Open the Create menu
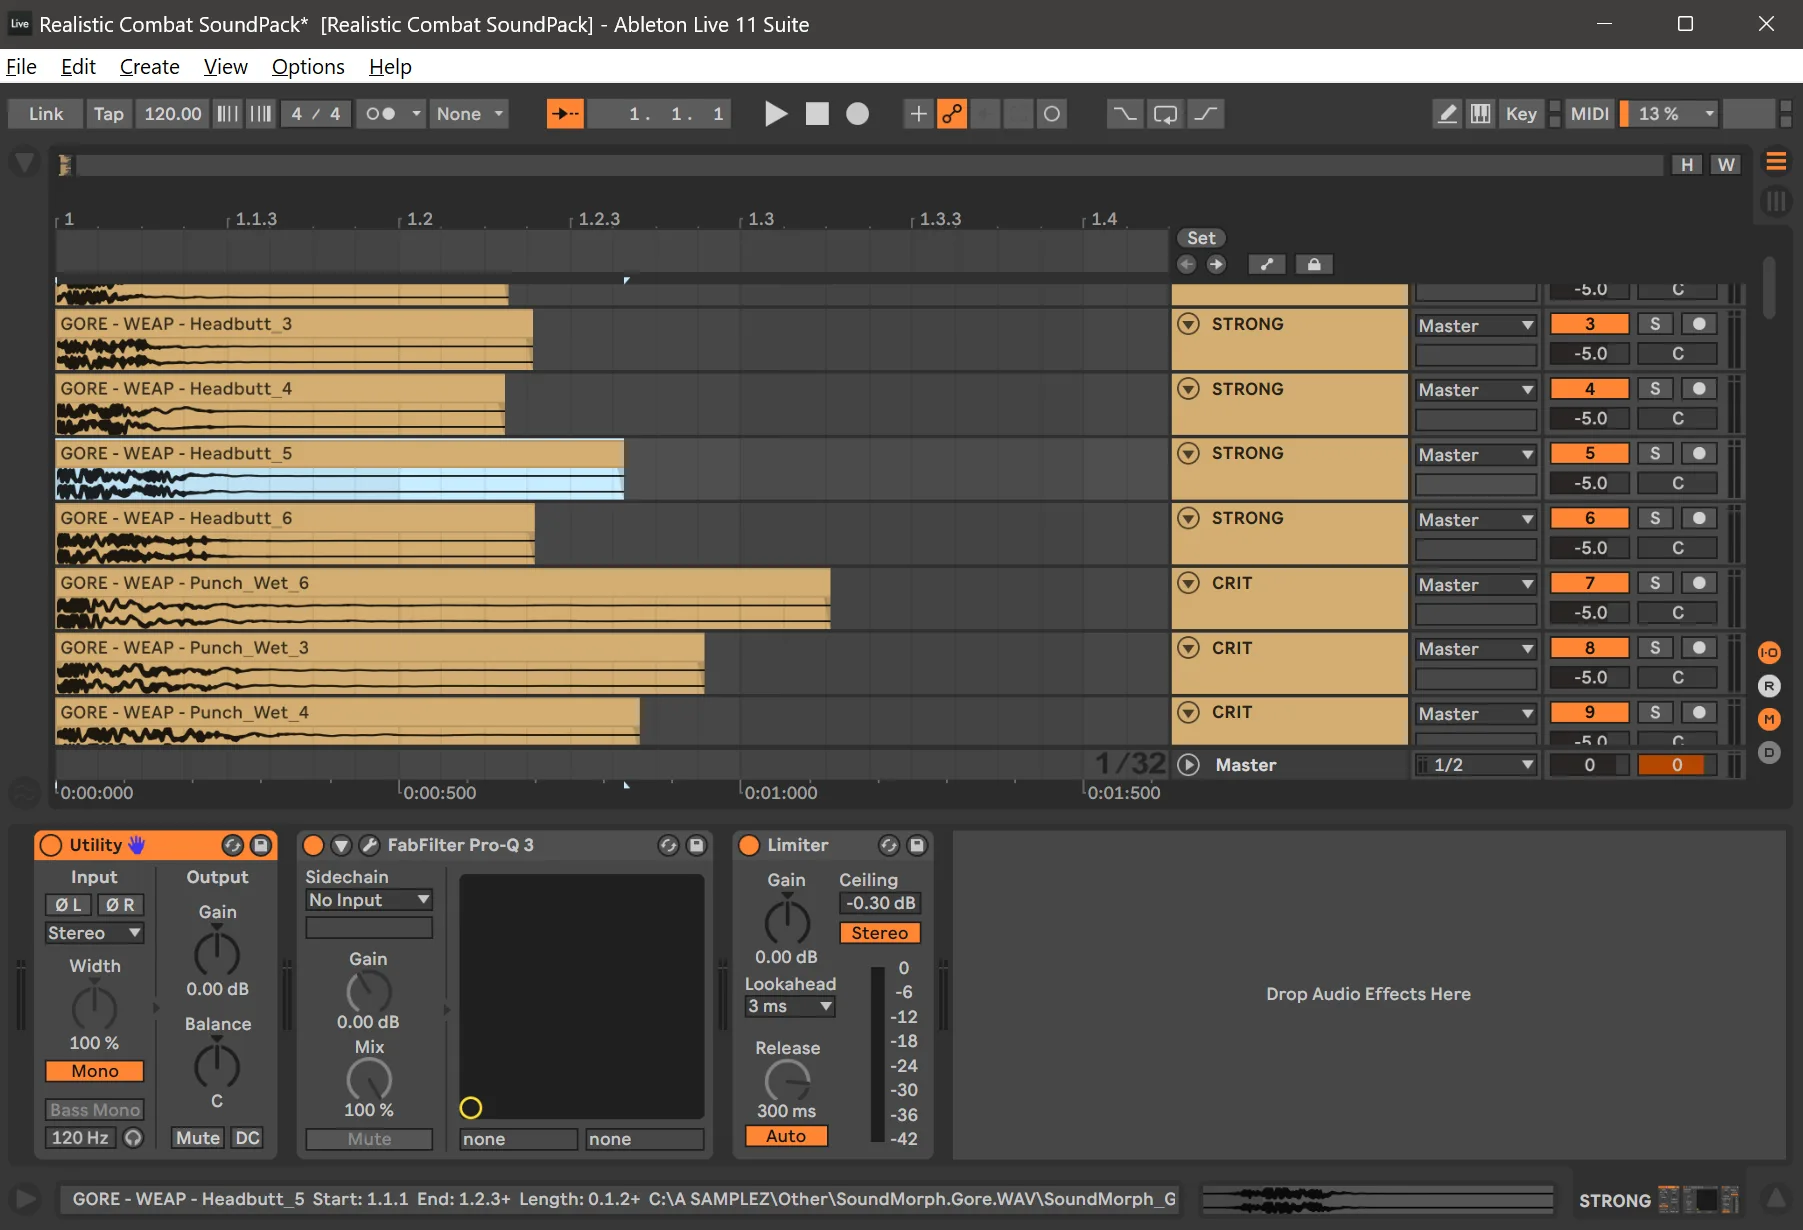1803x1230 pixels. click(149, 66)
